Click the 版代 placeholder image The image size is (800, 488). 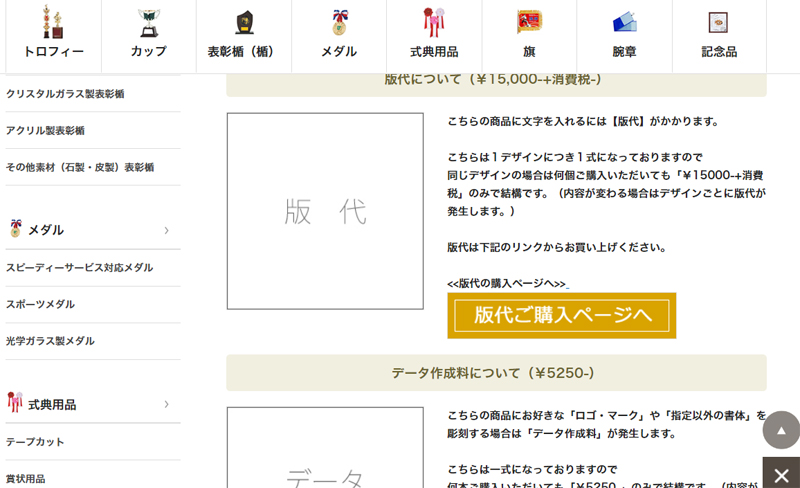tap(325, 211)
